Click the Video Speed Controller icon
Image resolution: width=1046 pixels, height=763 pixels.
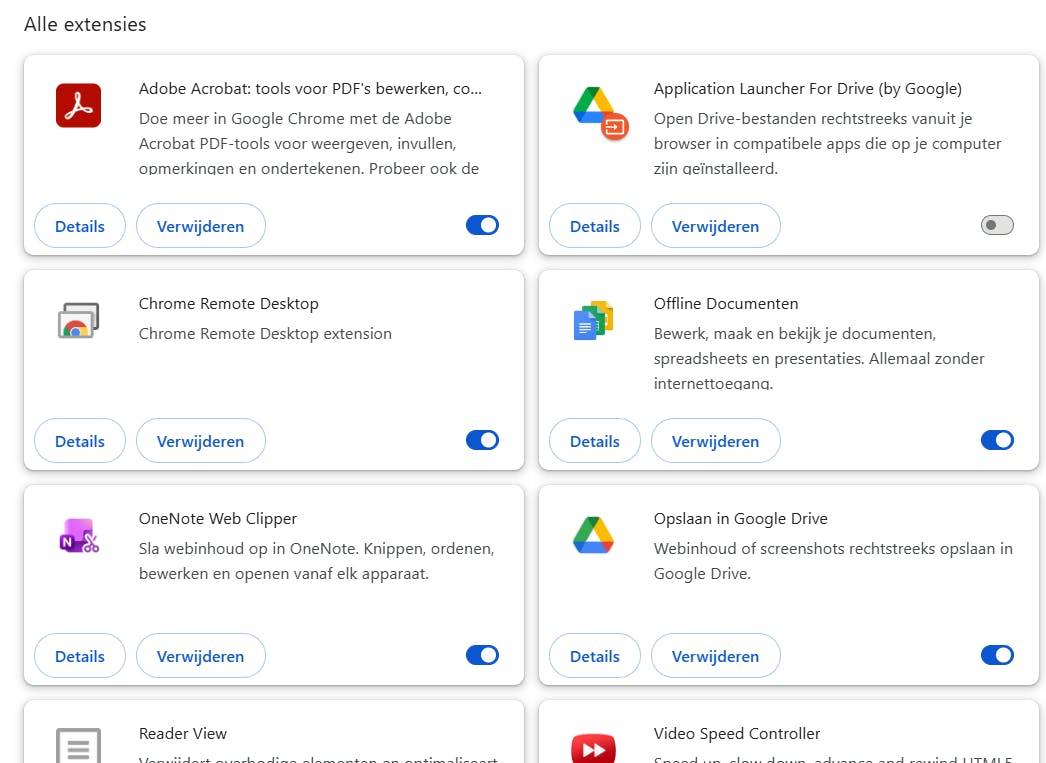(x=593, y=748)
